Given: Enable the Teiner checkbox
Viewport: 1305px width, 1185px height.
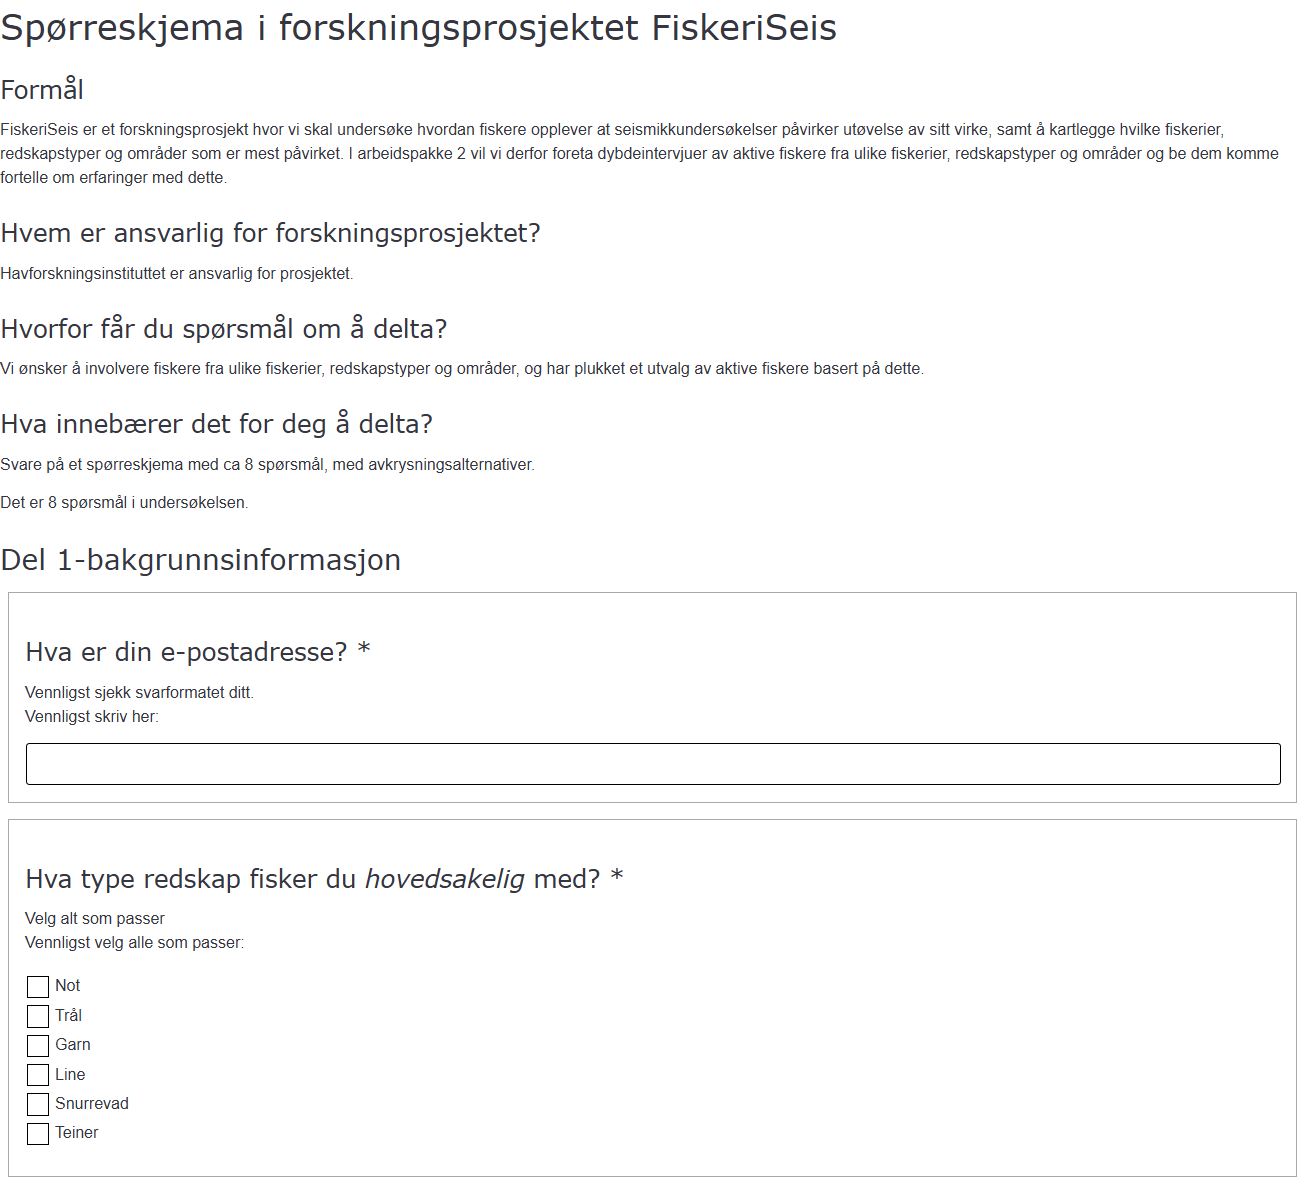Looking at the screenshot, I should coord(38,1133).
